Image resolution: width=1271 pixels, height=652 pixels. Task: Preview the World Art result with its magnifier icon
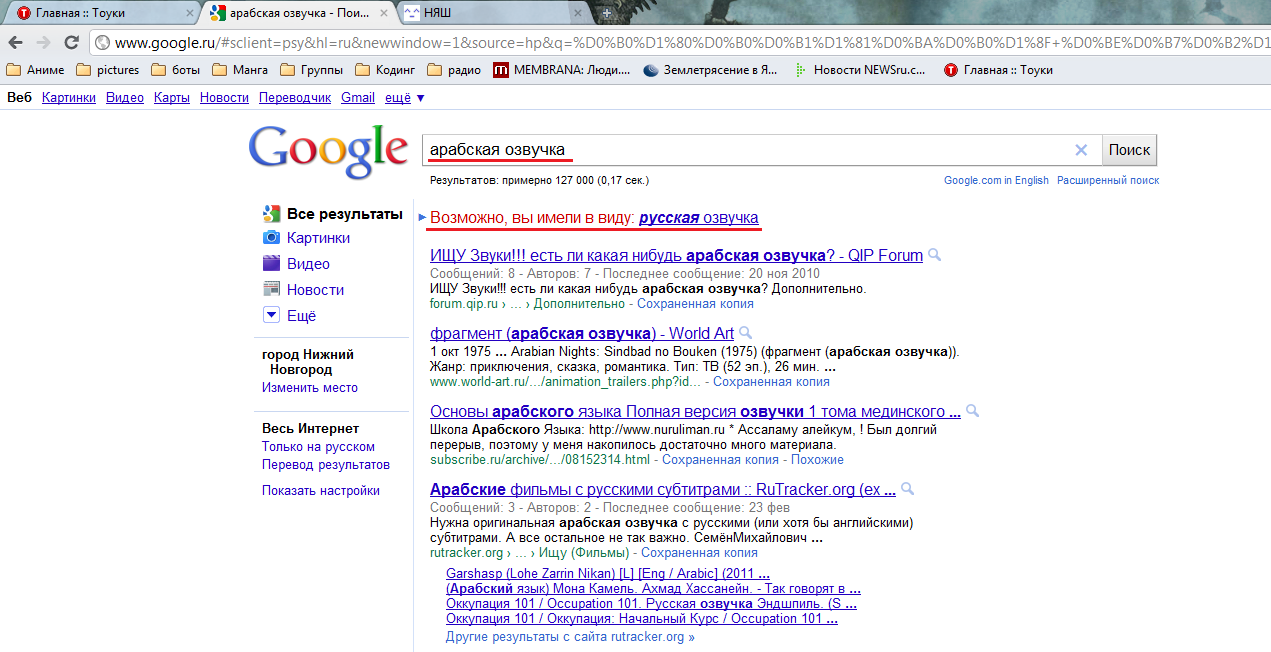click(x=746, y=333)
